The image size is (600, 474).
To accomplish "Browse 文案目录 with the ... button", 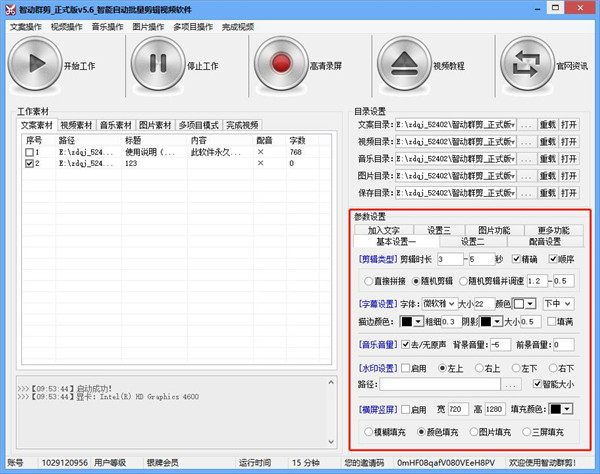I will point(526,125).
